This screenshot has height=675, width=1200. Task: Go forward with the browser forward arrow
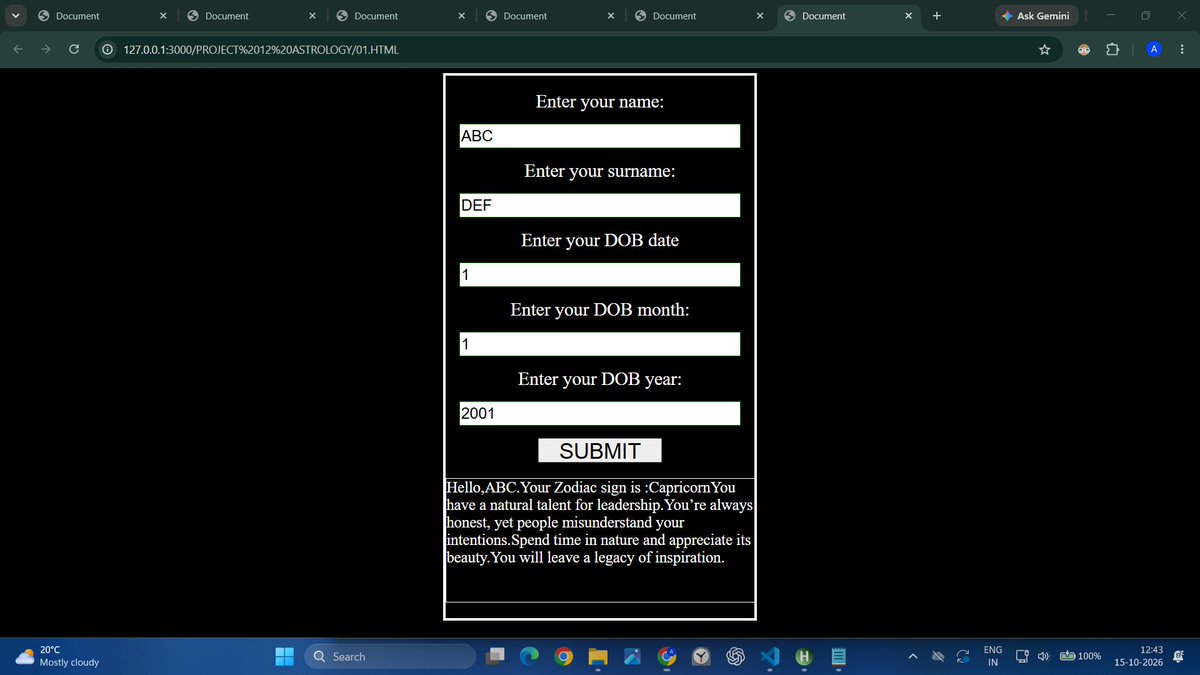click(46, 50)
